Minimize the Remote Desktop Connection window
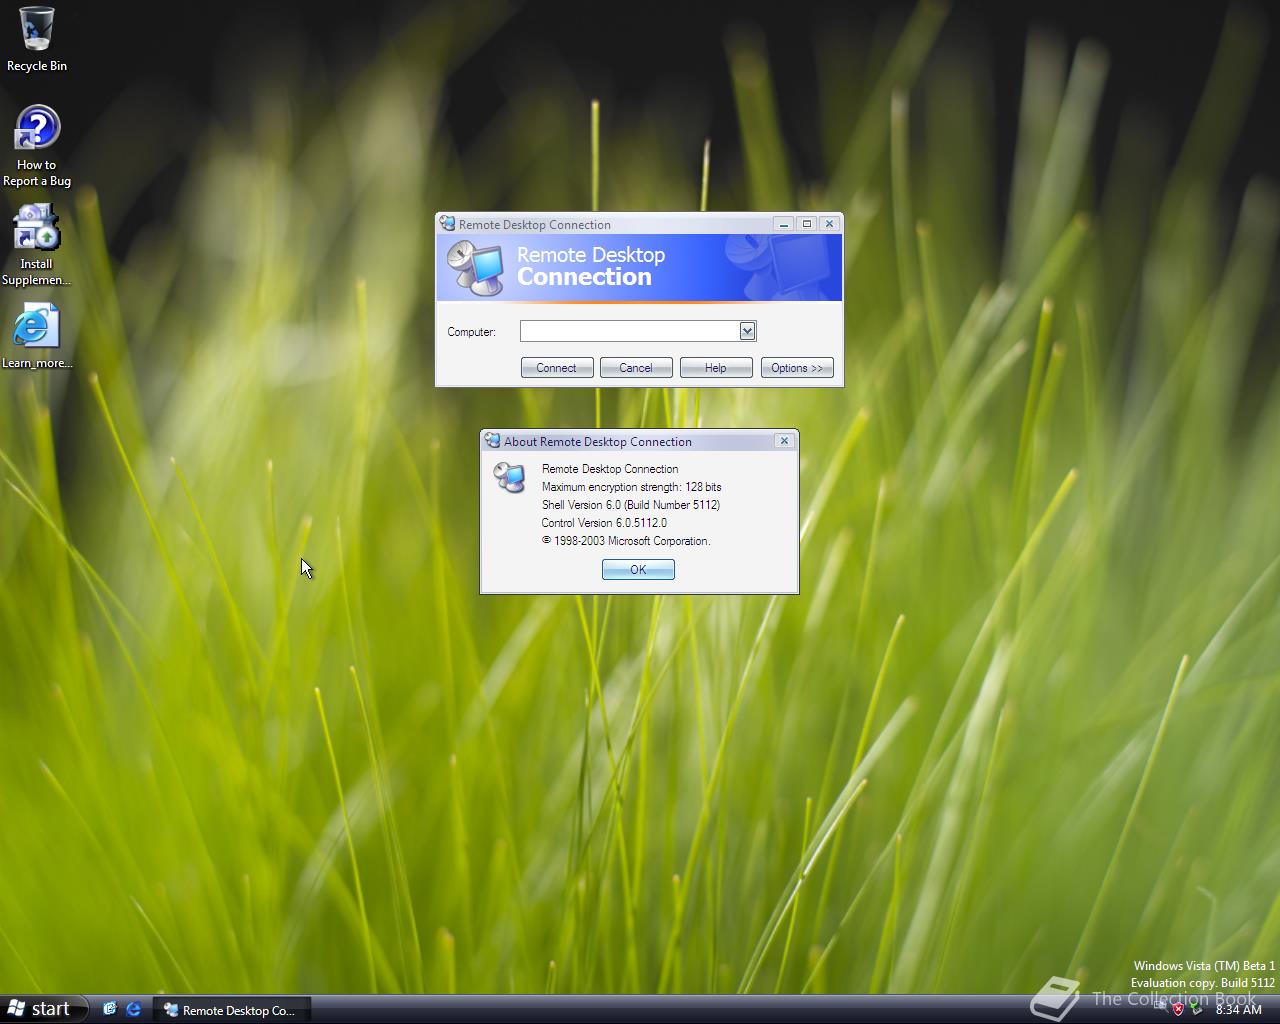The image size is (1280, 1024). point(784,224)
